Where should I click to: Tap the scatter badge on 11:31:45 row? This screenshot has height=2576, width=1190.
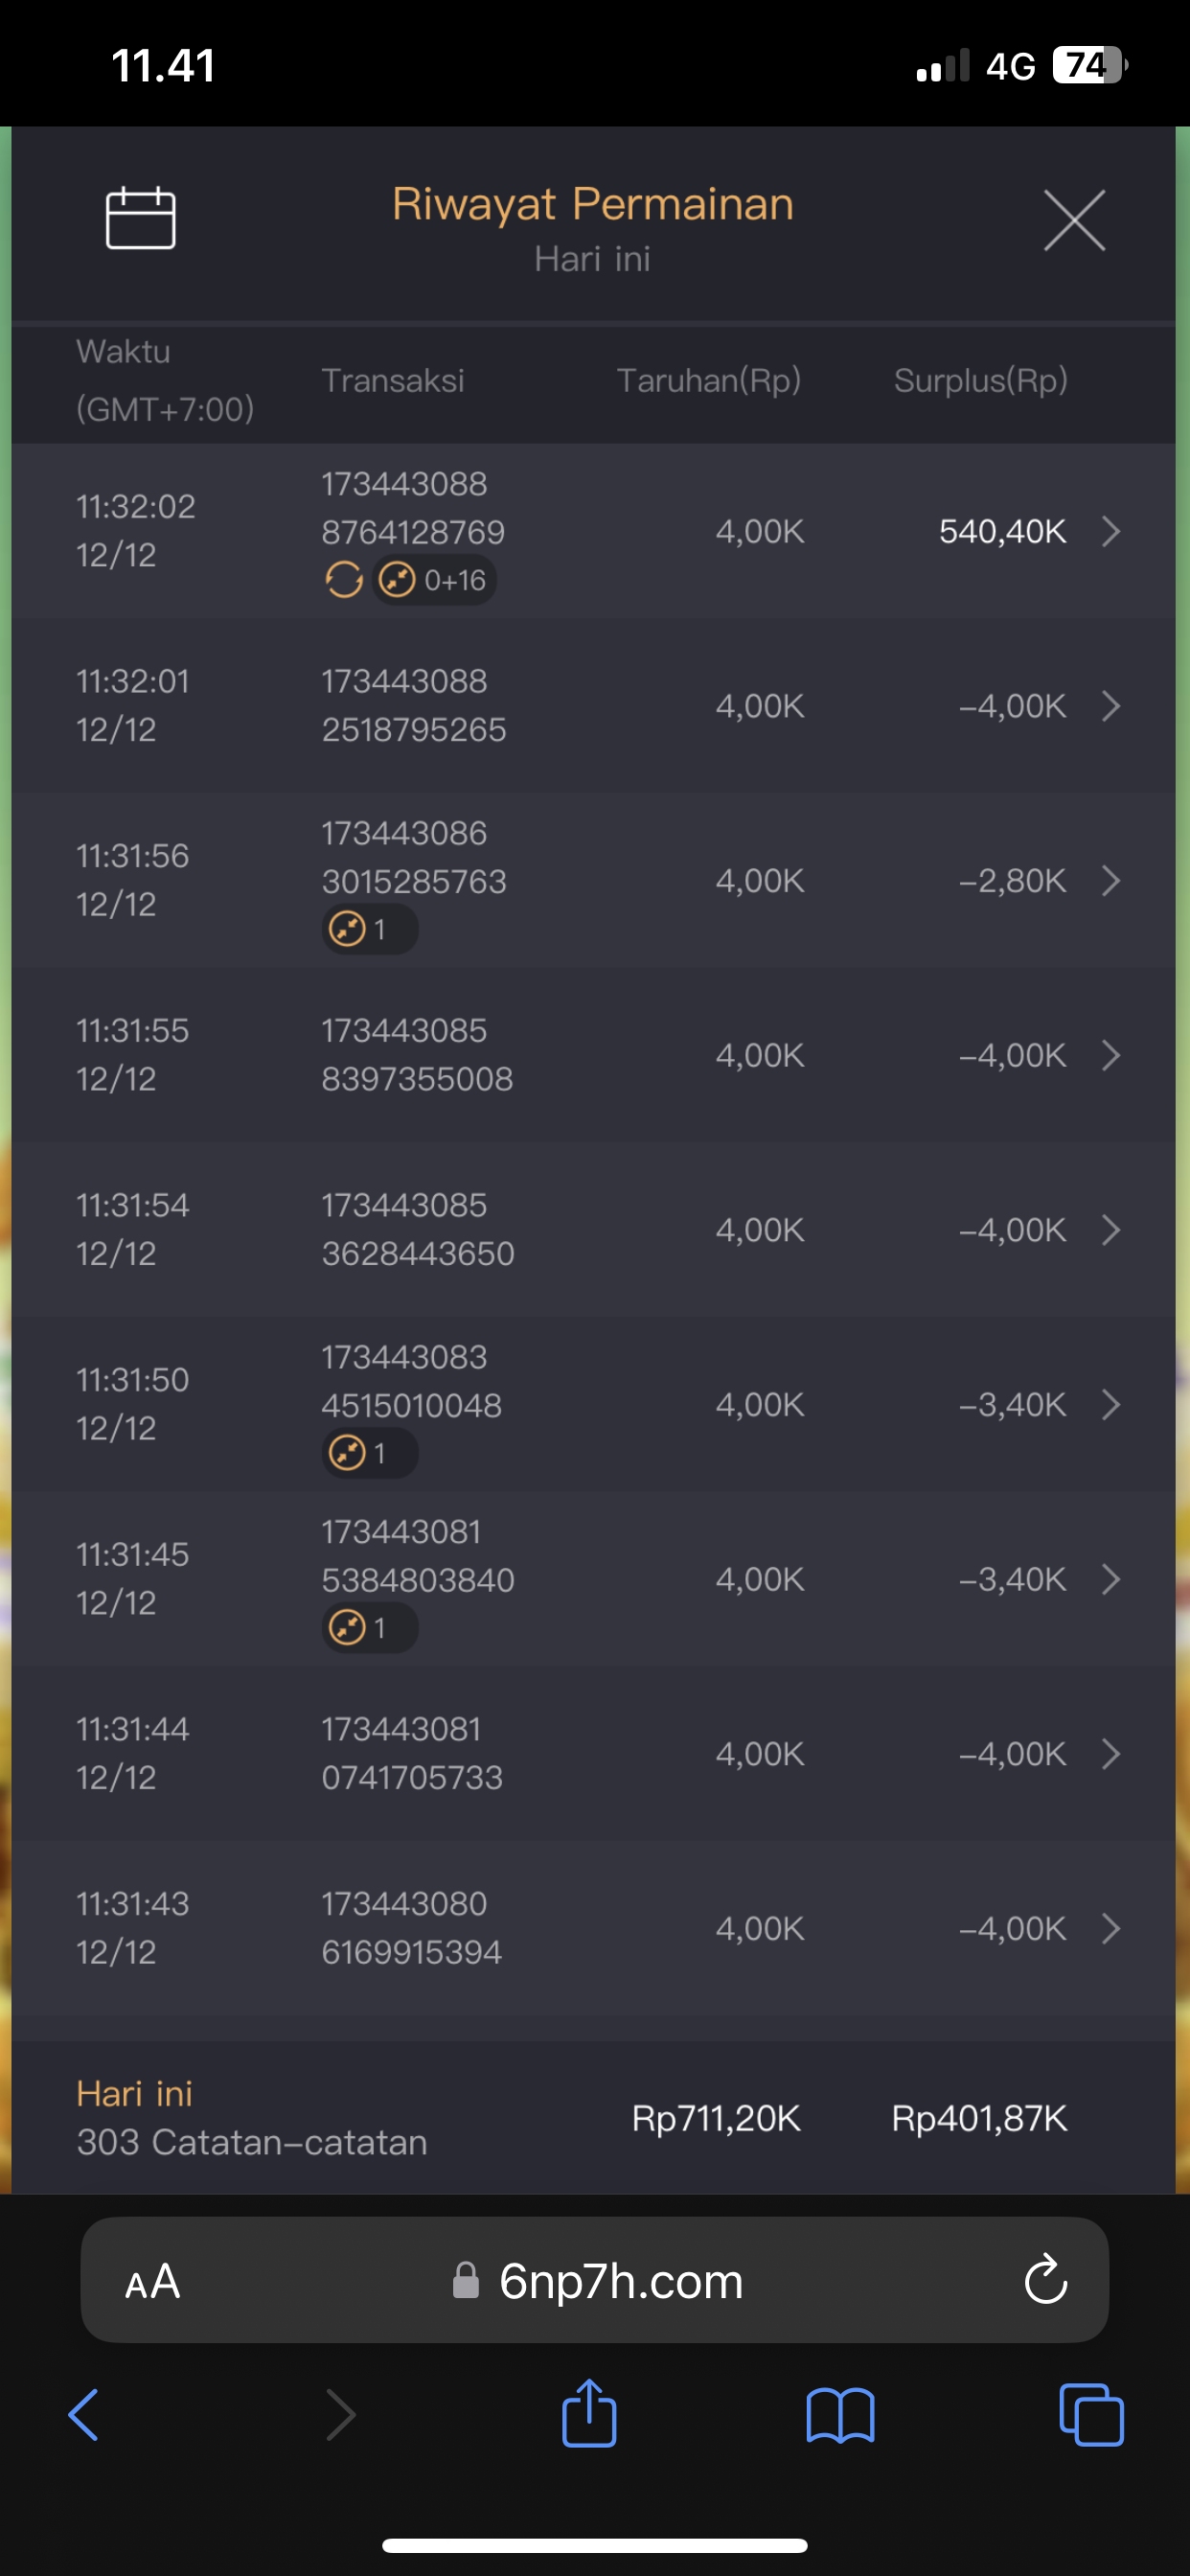coord(369,1628)
